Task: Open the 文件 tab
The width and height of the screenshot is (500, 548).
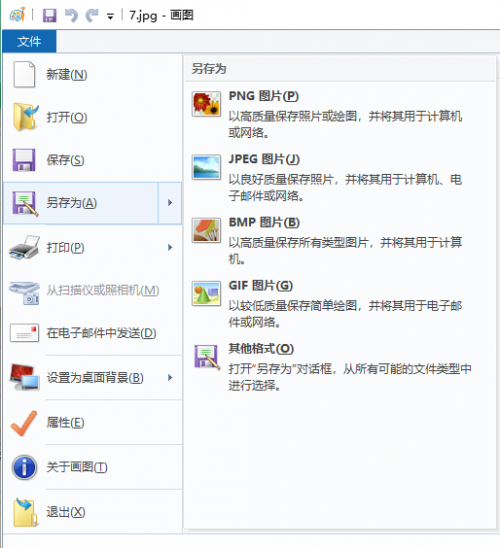Action: coord(29,42)
